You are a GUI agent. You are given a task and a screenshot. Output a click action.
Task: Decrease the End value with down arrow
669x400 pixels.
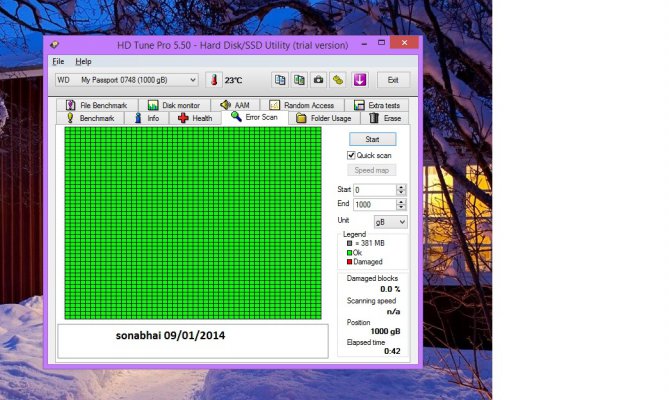tap(401, 207)
